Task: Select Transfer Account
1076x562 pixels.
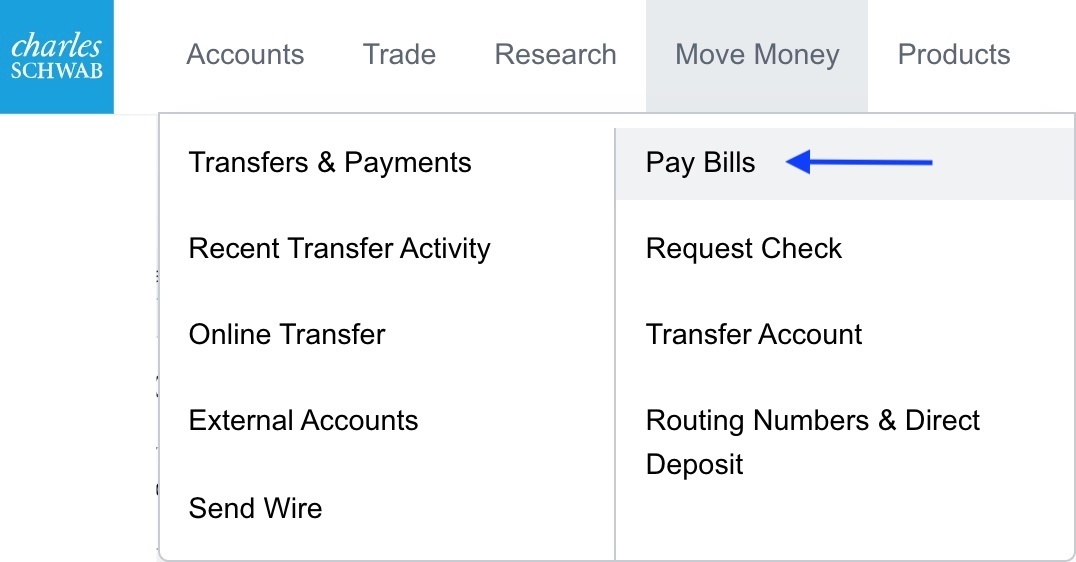Action: pos(754,334)
